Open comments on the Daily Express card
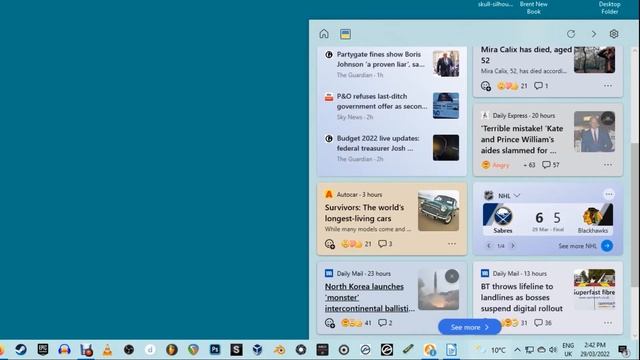The image size is (640, 360). point(551,165)
